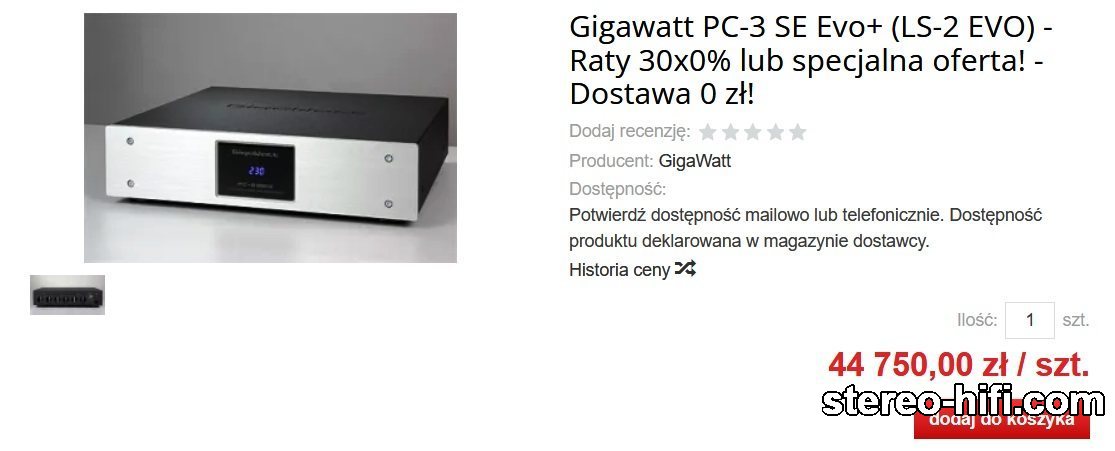Click the blue 230 display in photo
1115x451 pixels.
click(255, 171)
